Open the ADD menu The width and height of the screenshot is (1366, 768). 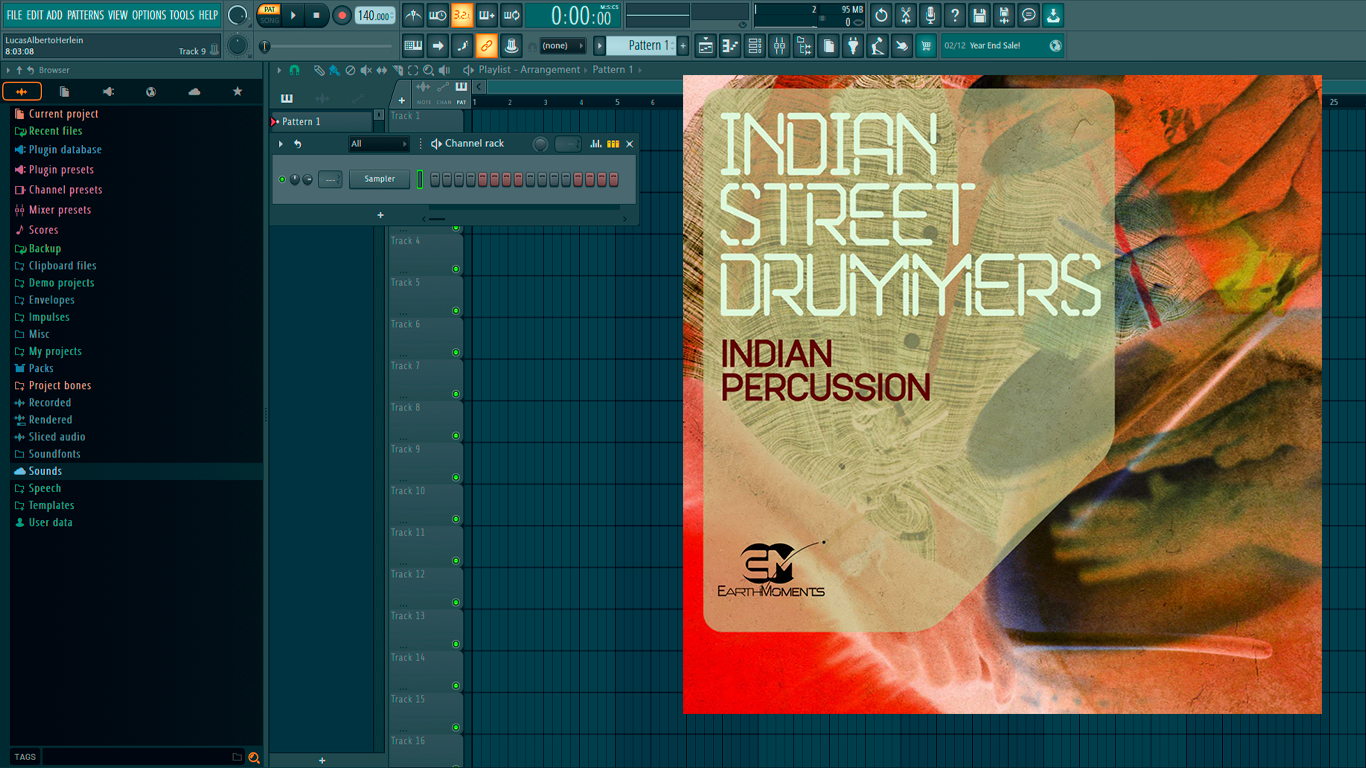(x=55, y=15)
